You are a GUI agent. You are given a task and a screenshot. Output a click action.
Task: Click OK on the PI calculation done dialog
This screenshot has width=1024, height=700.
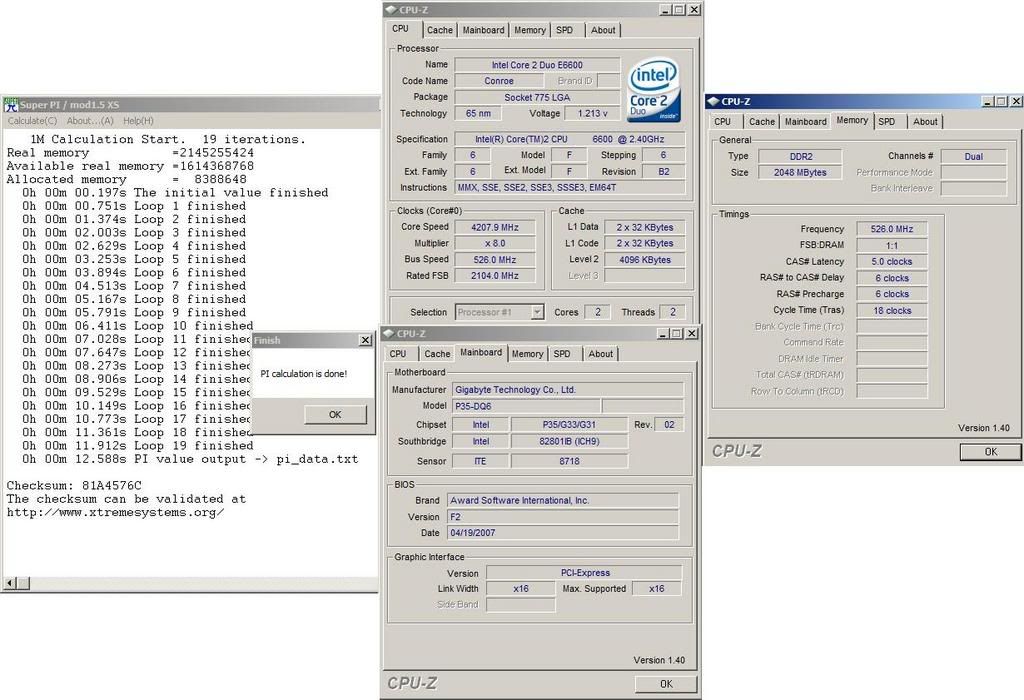(335, 414)
